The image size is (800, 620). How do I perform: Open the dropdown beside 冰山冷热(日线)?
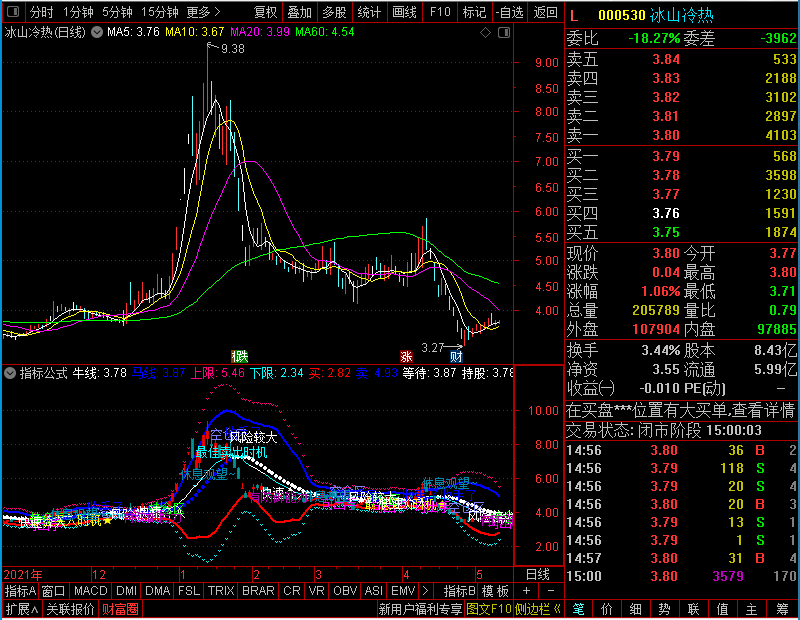tap(97, 32)
